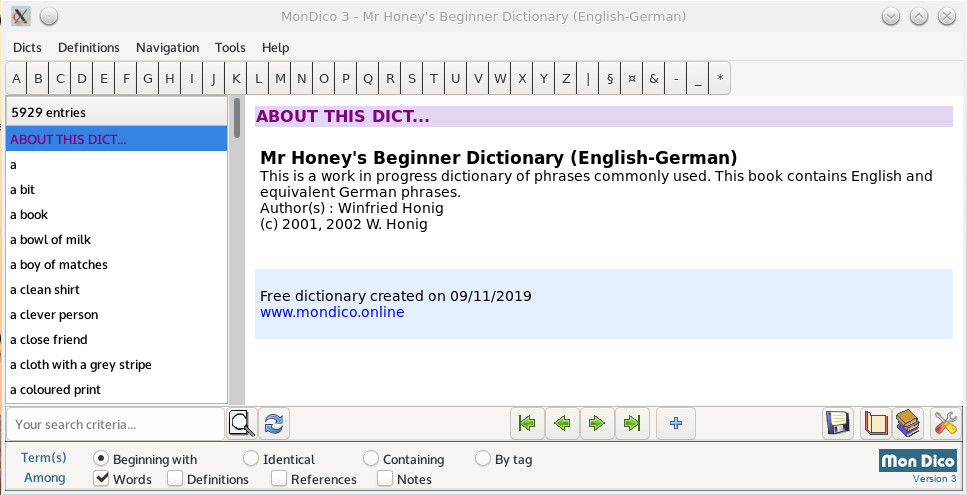This screenshot has height=495, width=967.
Task: Click in the search criteria field
Action: [115, 424]
